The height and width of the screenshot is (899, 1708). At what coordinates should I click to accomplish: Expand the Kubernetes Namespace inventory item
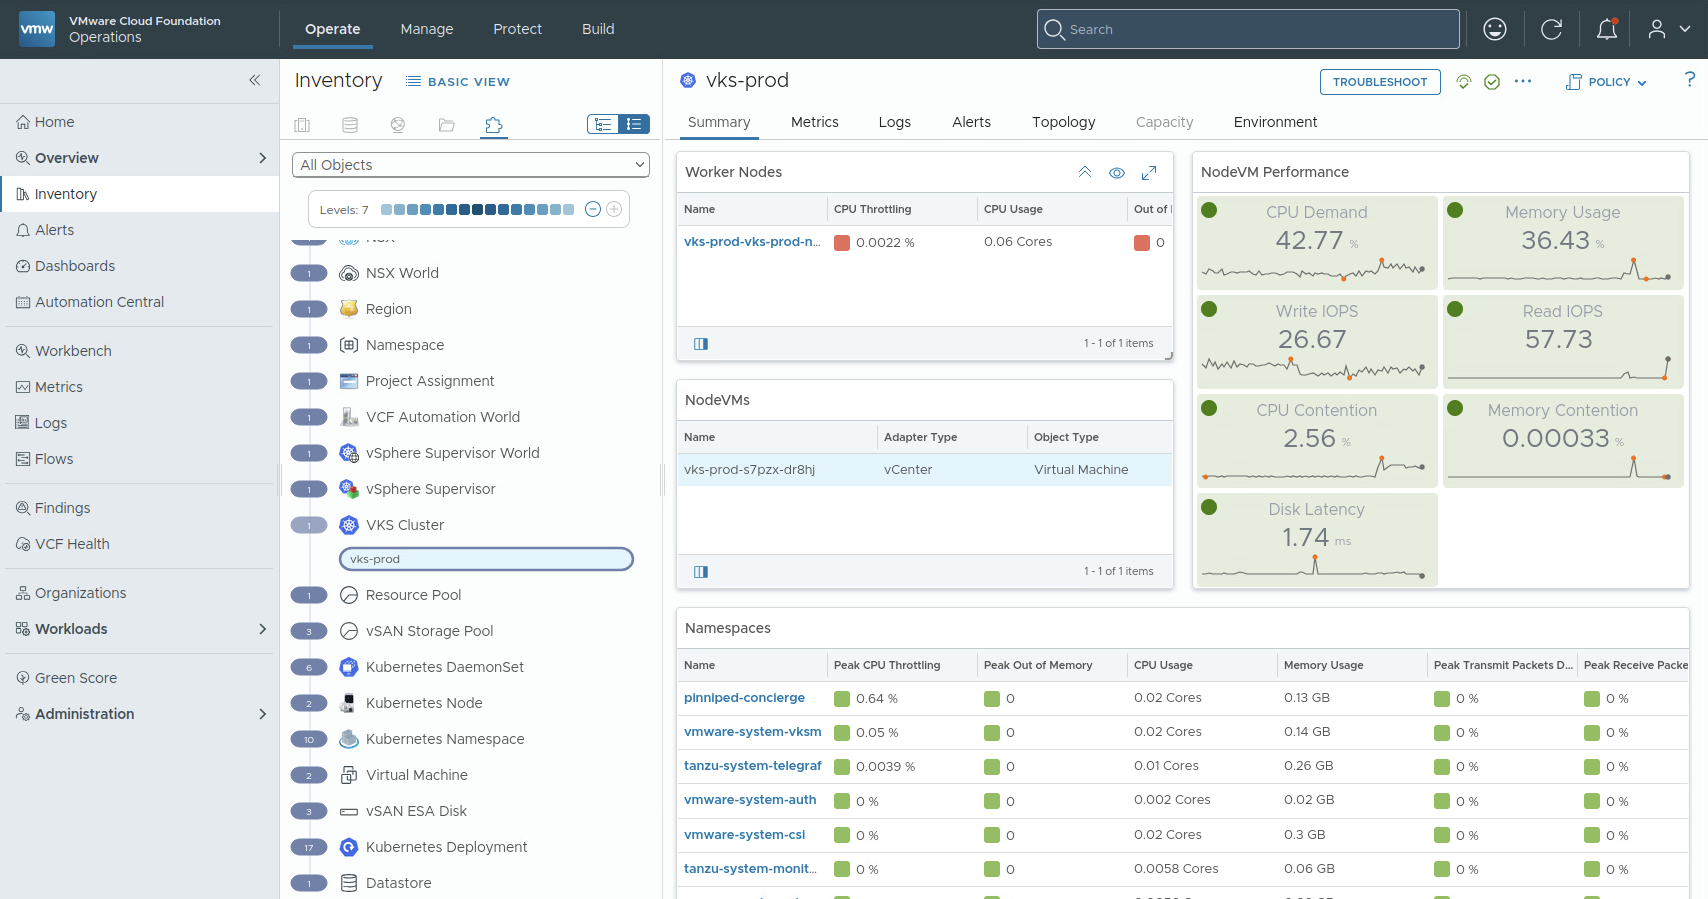[x=309, y=739]
